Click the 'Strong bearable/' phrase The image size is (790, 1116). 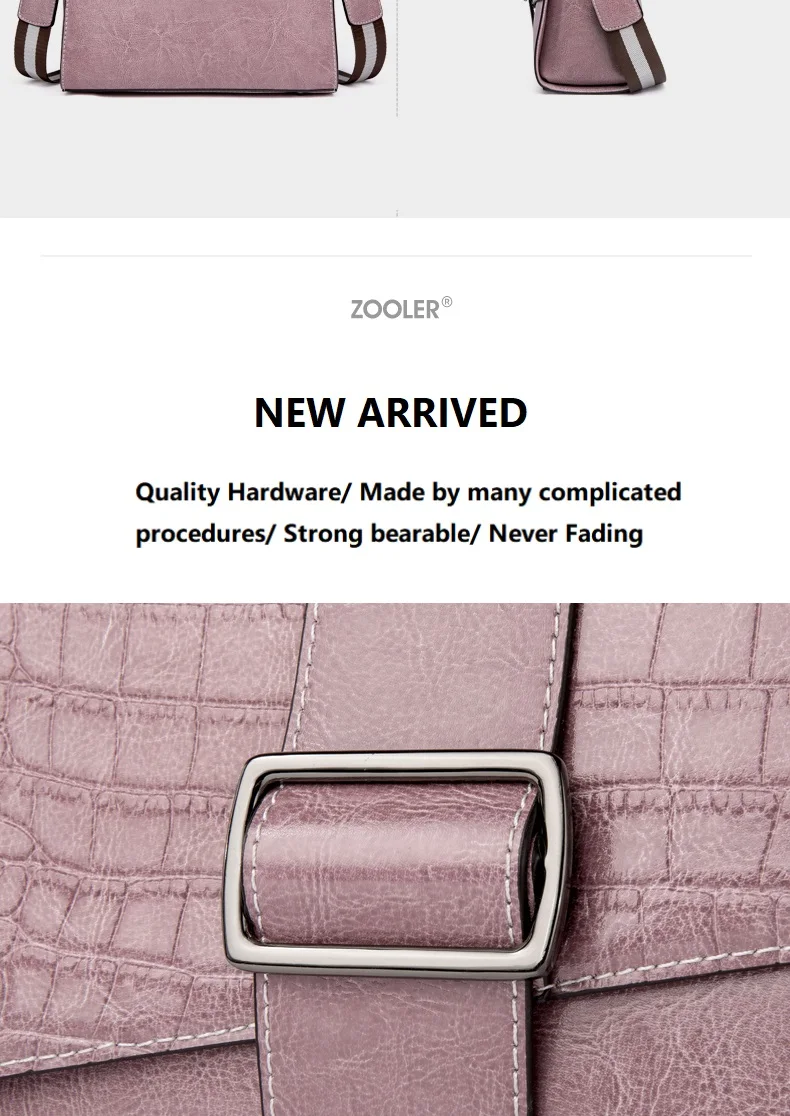pos(382,534)
